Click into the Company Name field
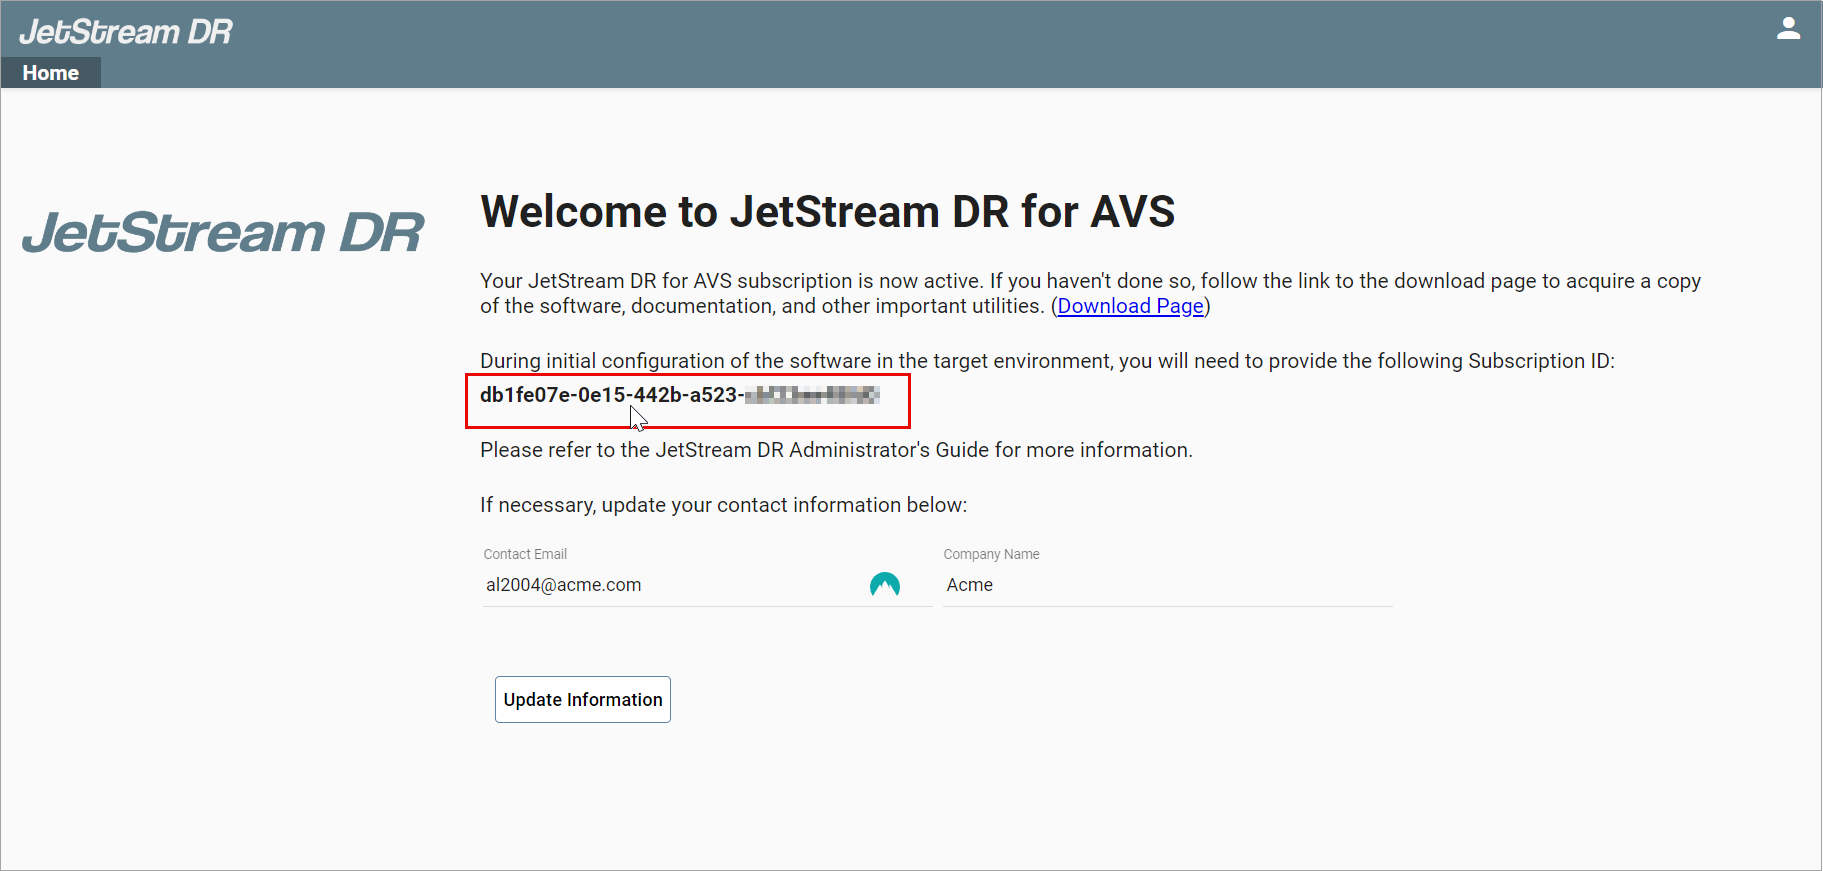 (x=1166, y=585)
